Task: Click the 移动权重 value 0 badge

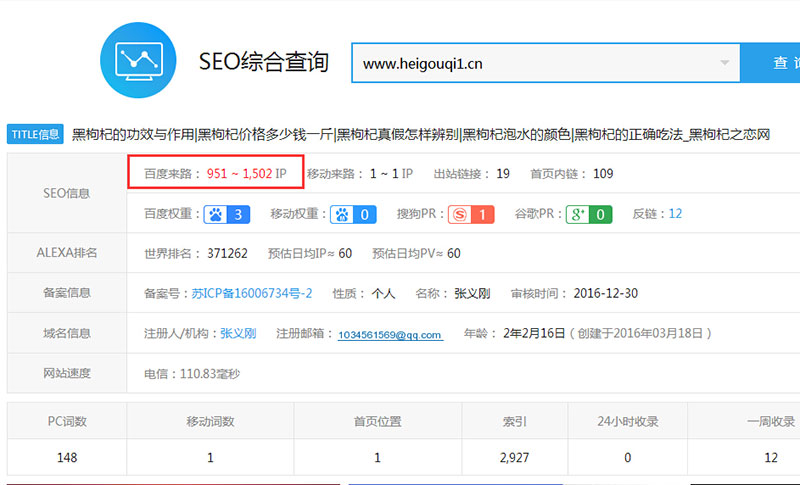Action: 365,214
